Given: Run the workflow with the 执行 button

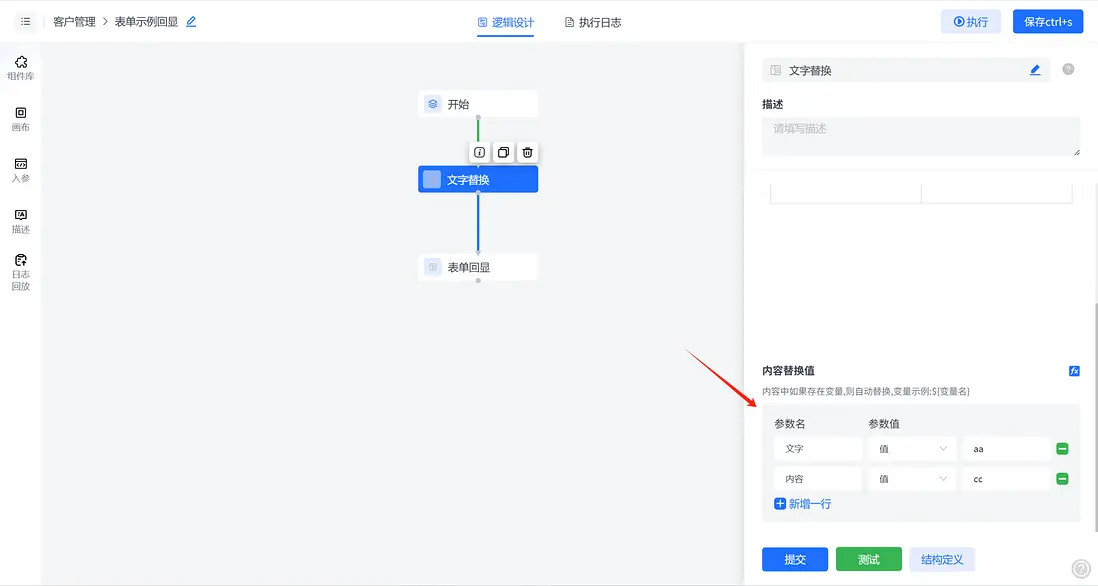Looking at the screenshot, I should coord(970,20).
